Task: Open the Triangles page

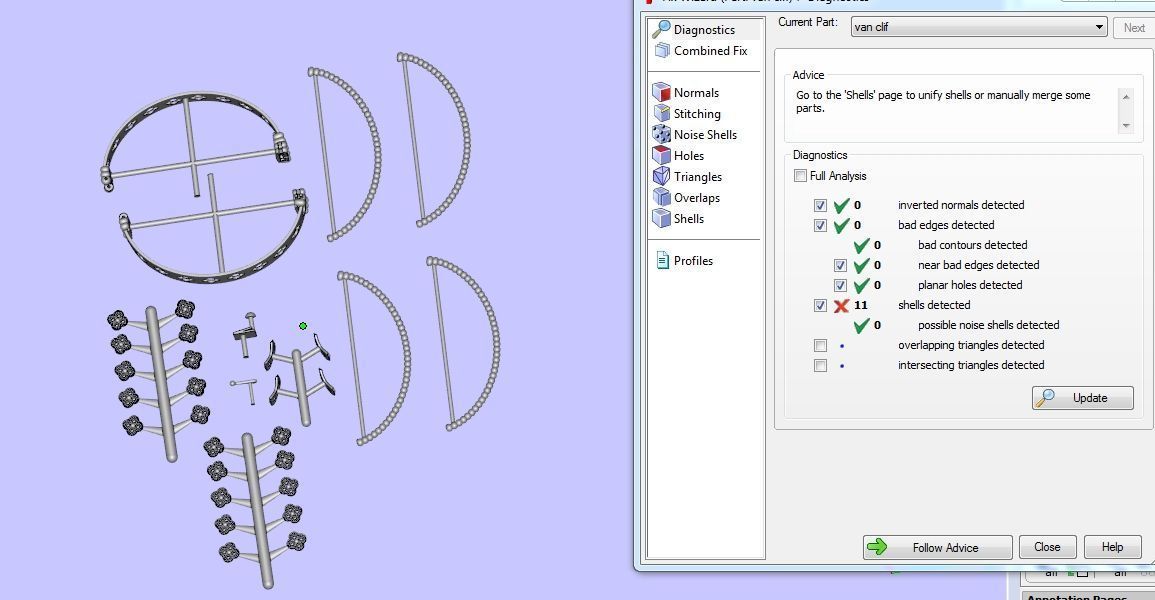Action: click(x=698, y=177)
